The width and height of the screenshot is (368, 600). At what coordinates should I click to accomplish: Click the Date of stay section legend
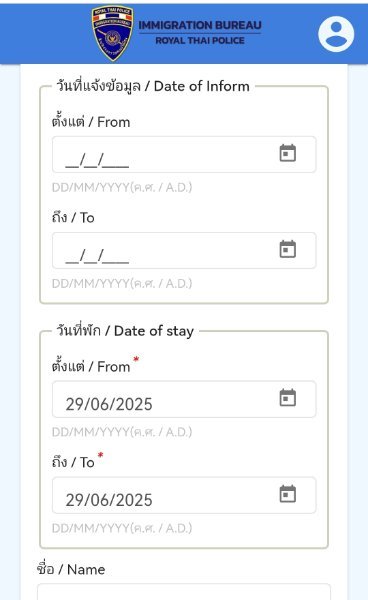click(125, 331)
